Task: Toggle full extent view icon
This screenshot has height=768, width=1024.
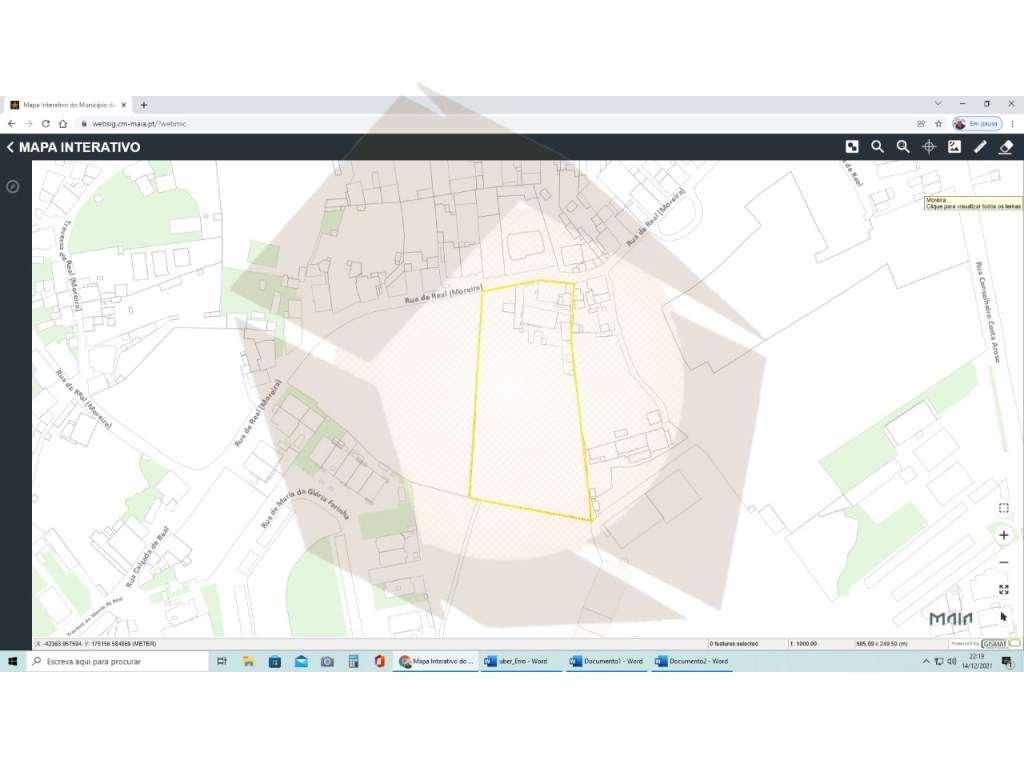Action: (1004, 590)
